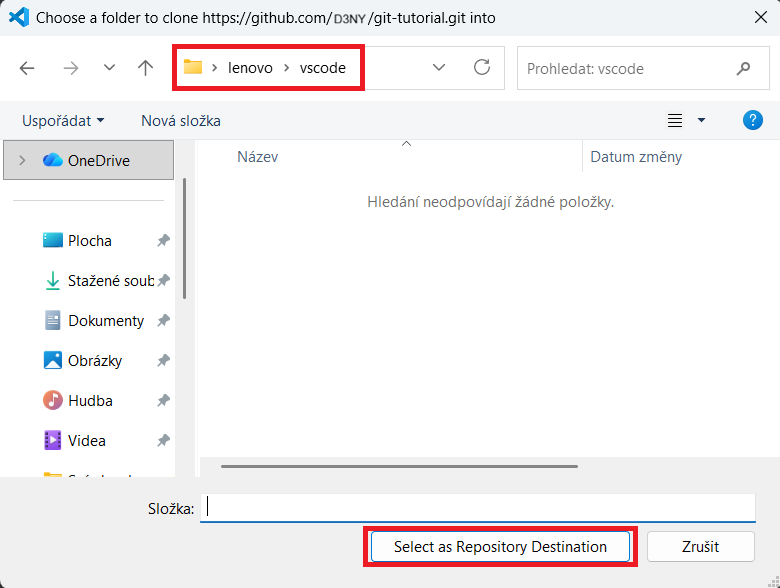Viewport: 780px width, 588px height.
Task: Sort by the Název column header
Action: click(258, 157)
